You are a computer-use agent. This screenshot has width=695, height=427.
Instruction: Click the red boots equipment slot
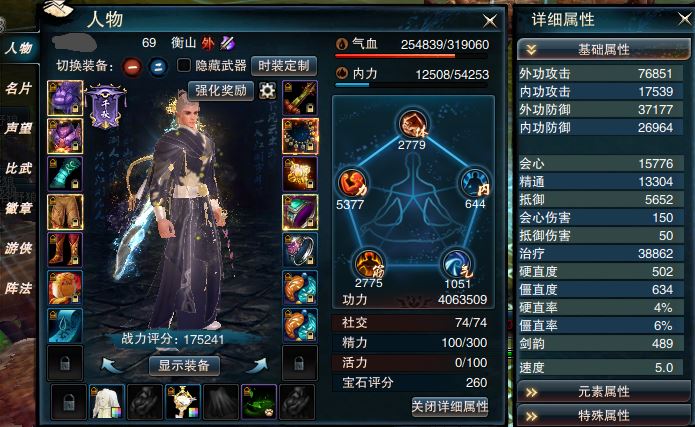(65, 250)
